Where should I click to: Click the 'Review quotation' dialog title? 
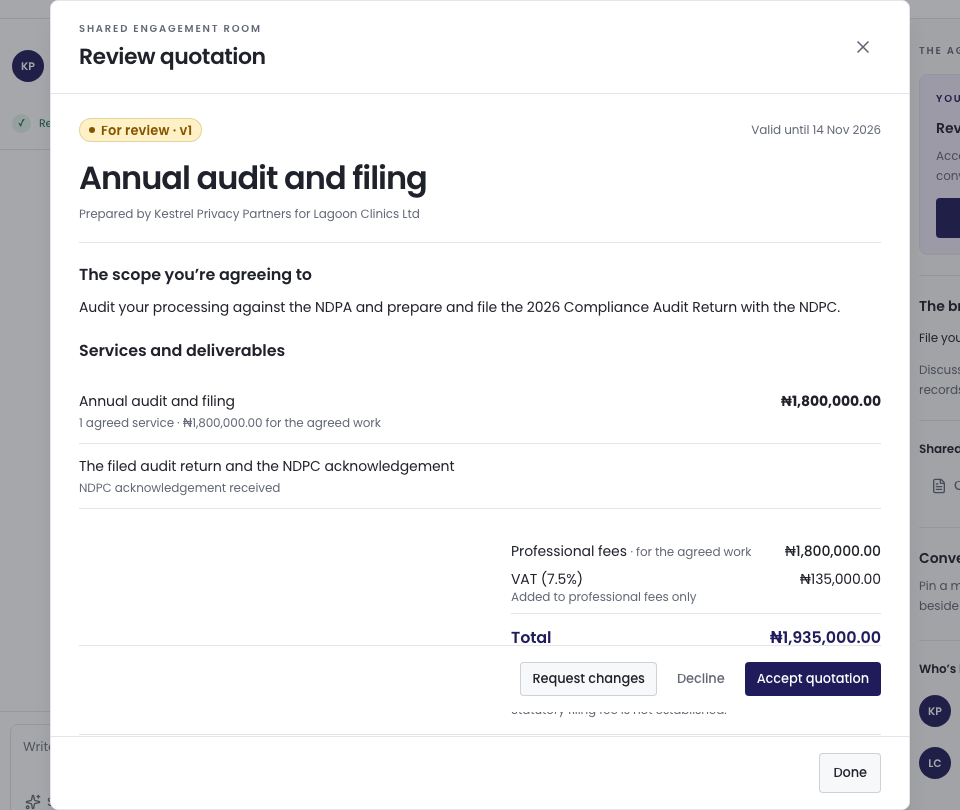[172, 56]
